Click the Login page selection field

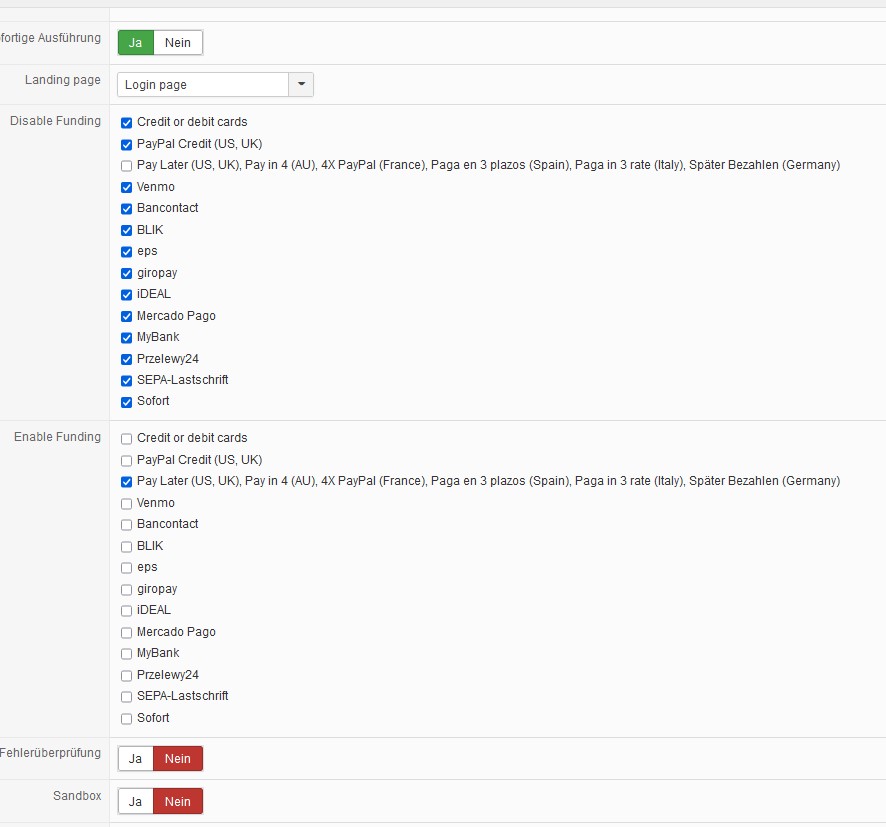click(203, 84)
